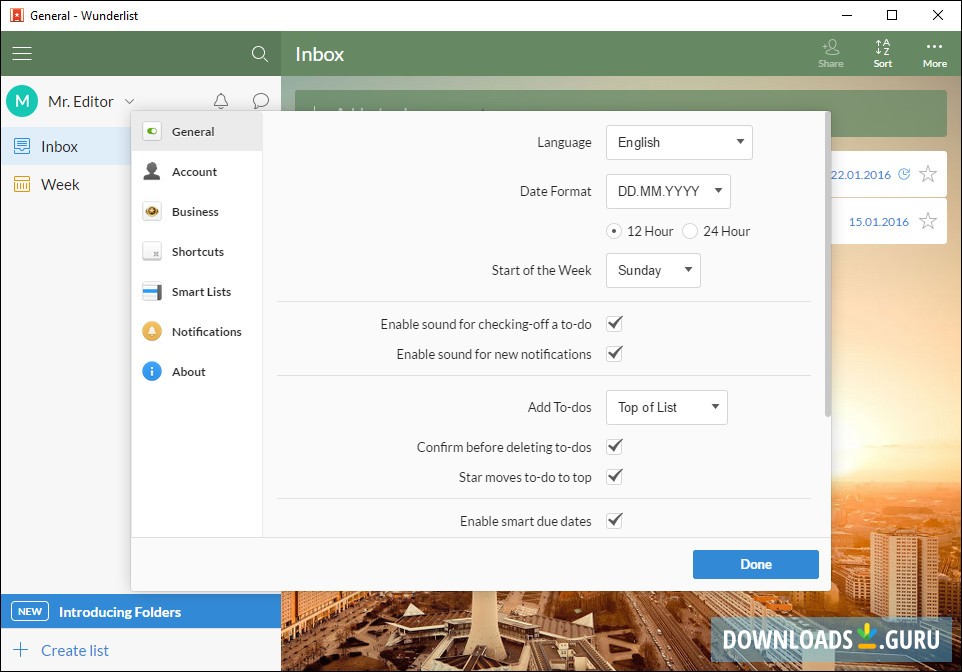Minimize the Wunderlist window
Viewport: 962px width, 672px height.
847,15
